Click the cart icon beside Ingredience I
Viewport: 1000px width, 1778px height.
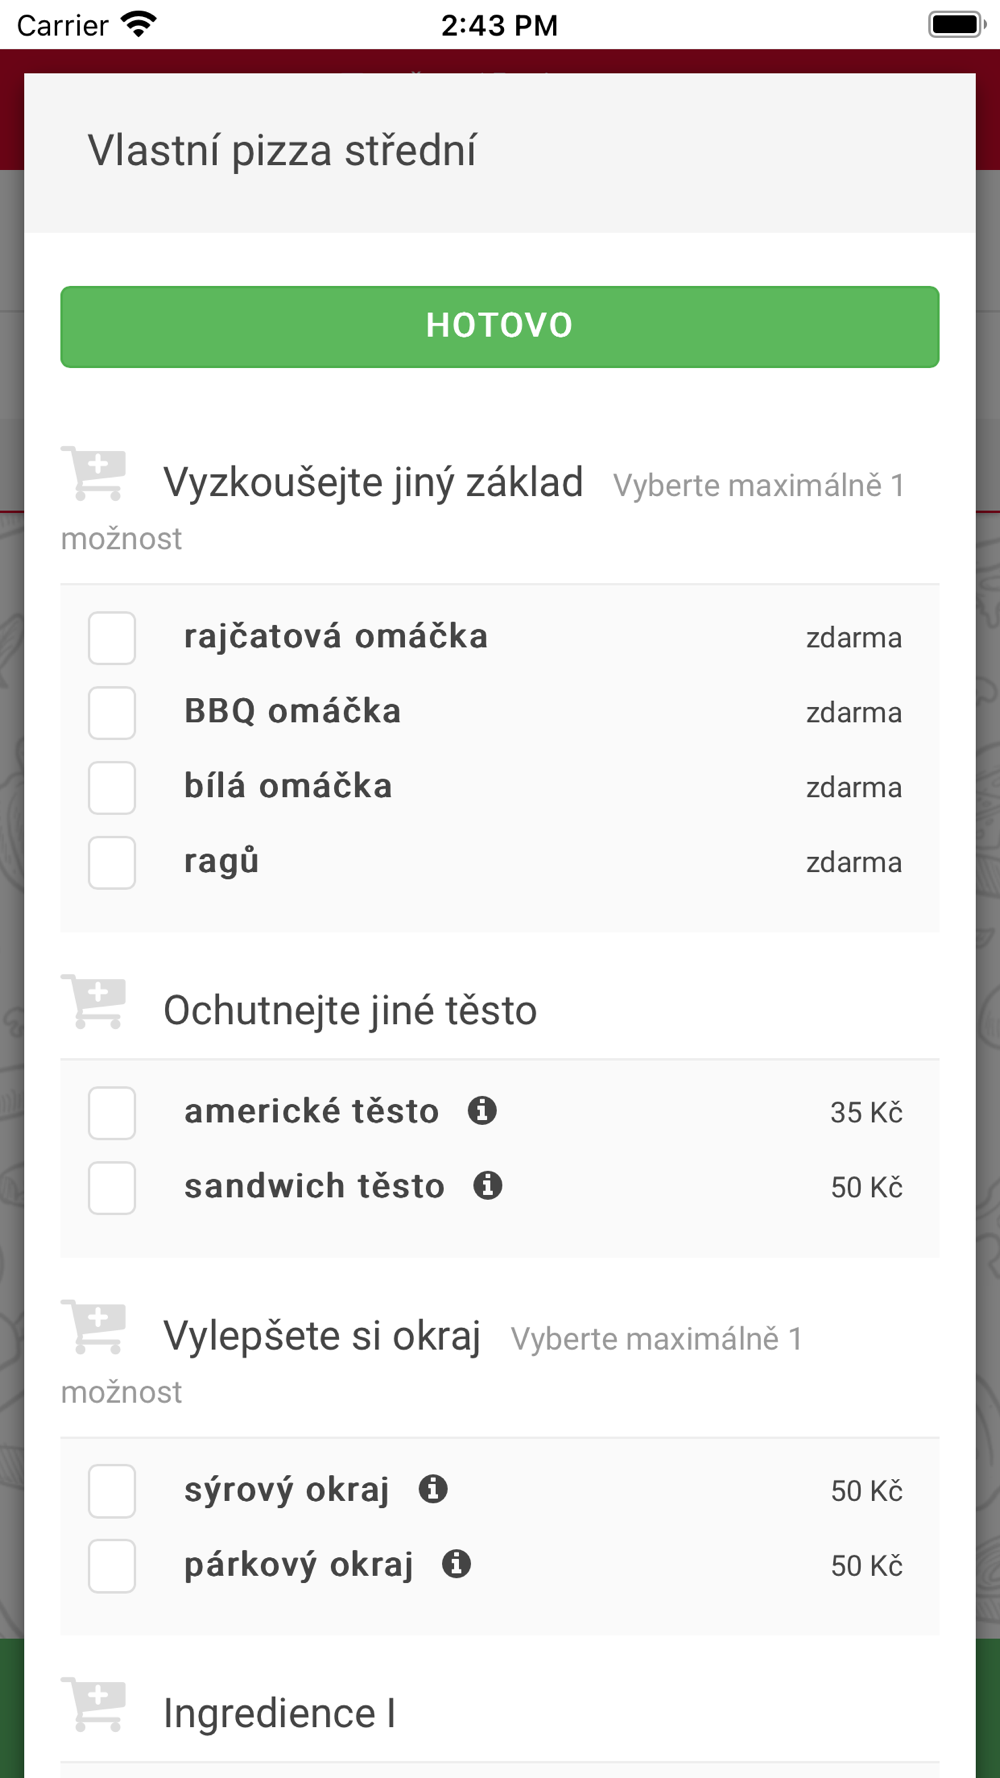(x=95, y=1705)
